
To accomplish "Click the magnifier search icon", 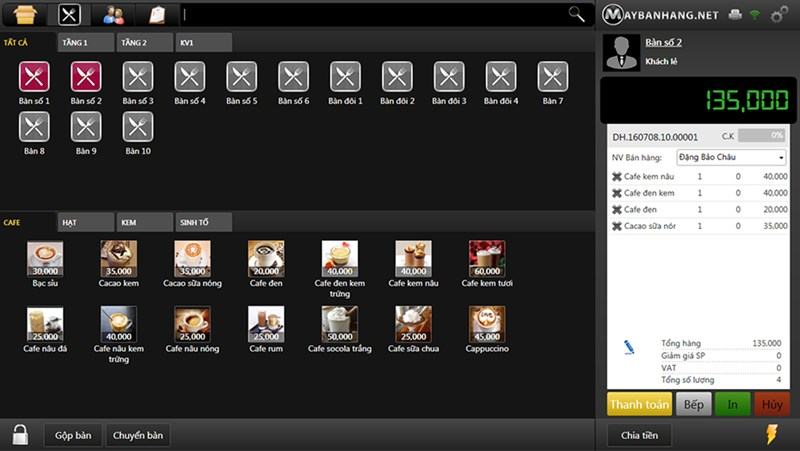I will click(x=576, y=14).
